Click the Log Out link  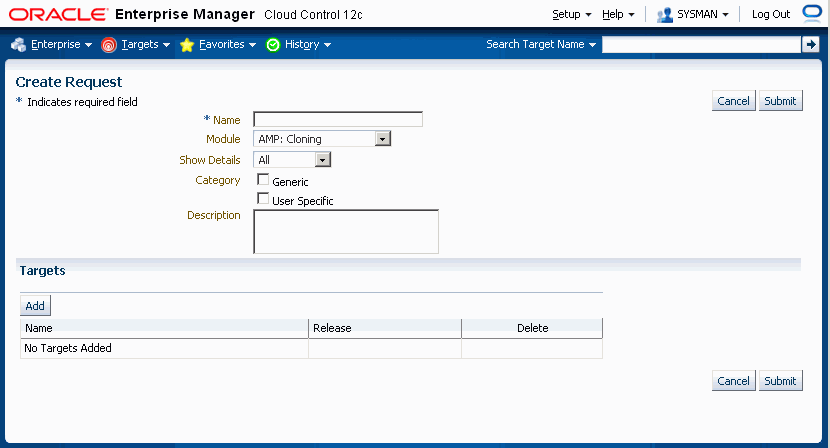pyautogui.click(x=771, y=14)
